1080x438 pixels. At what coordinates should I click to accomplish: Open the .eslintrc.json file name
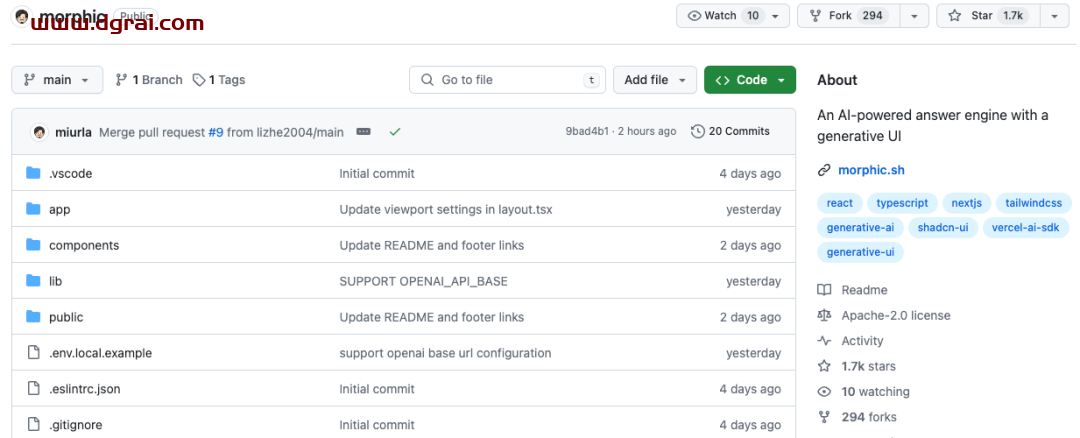click(85, 389)
